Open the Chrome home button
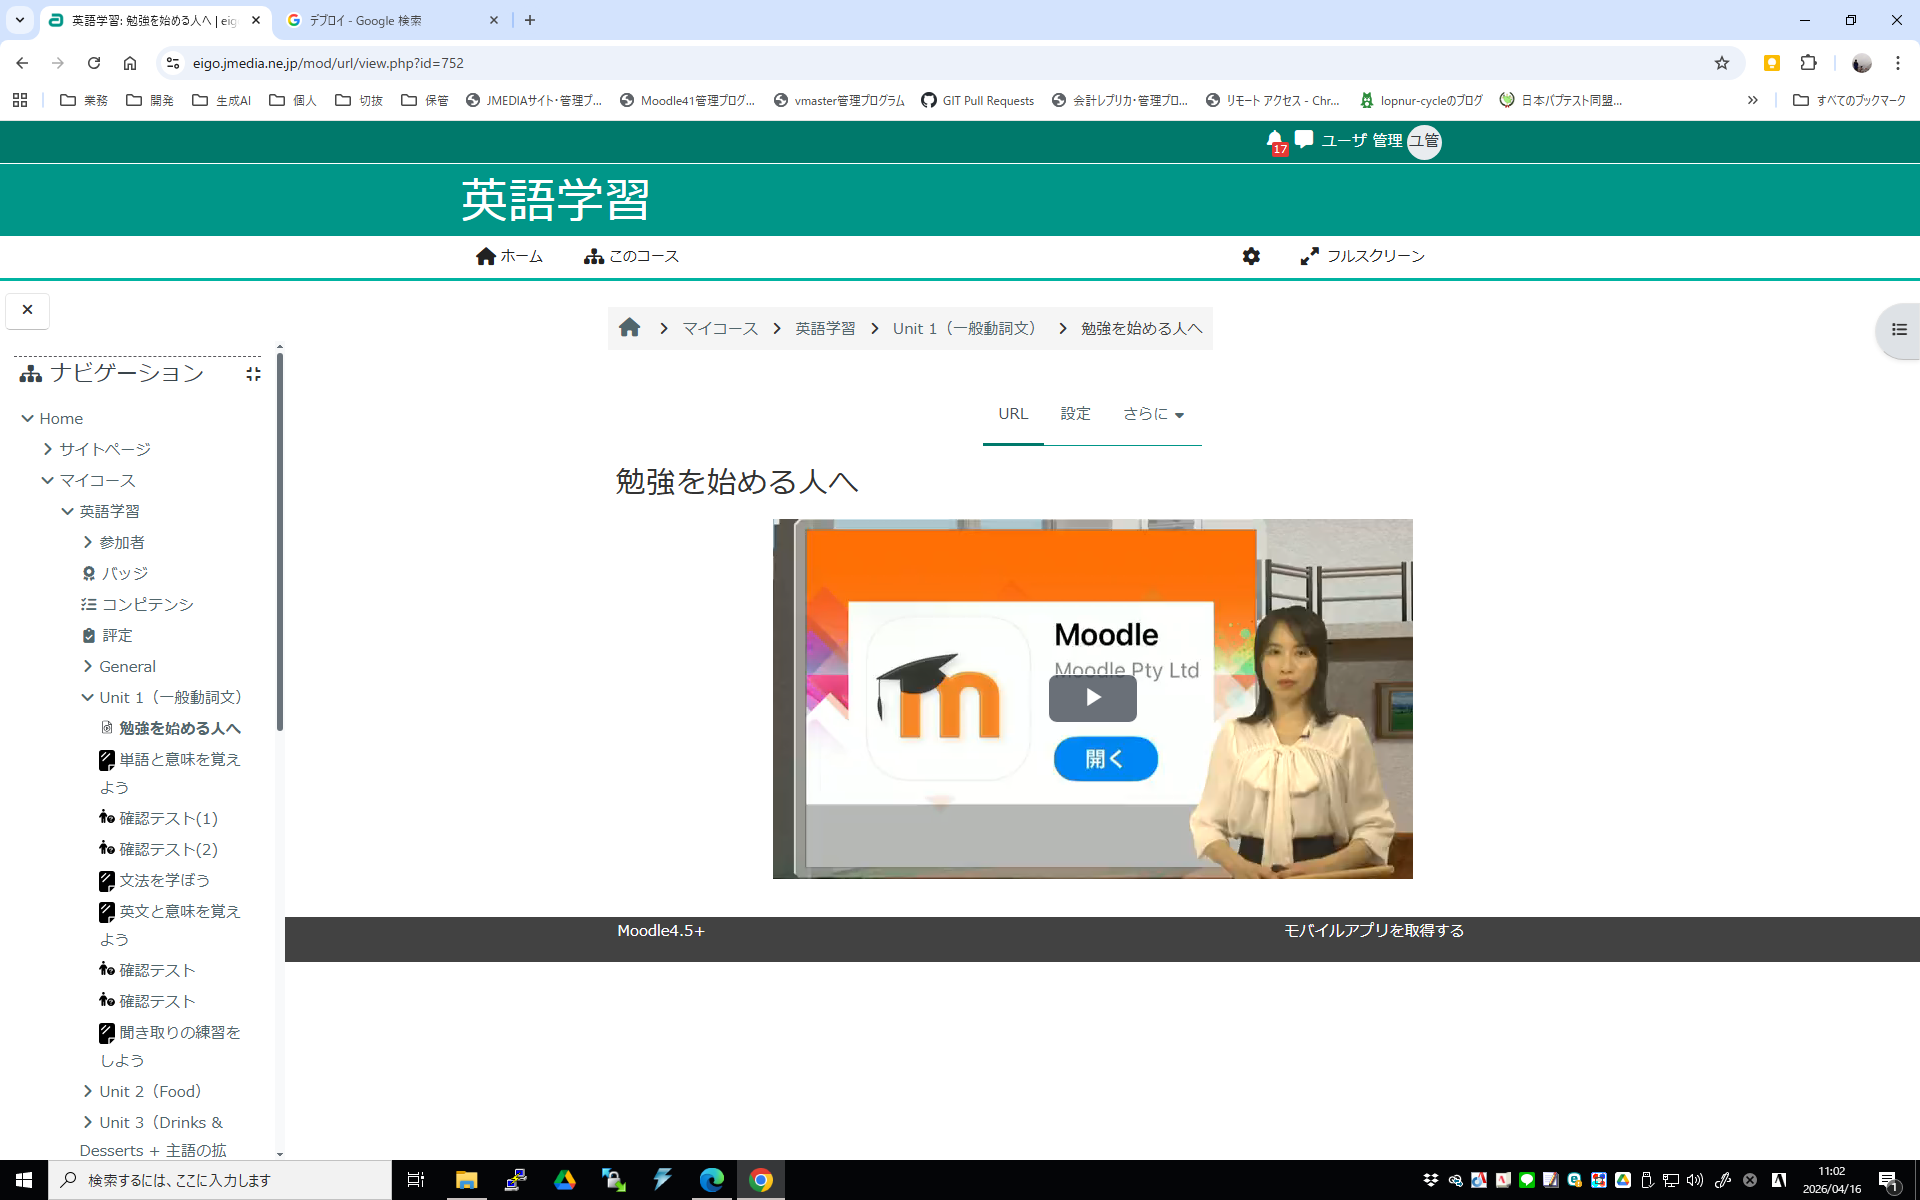Screen dimensions: 1920x1200 tap(130, 63)
